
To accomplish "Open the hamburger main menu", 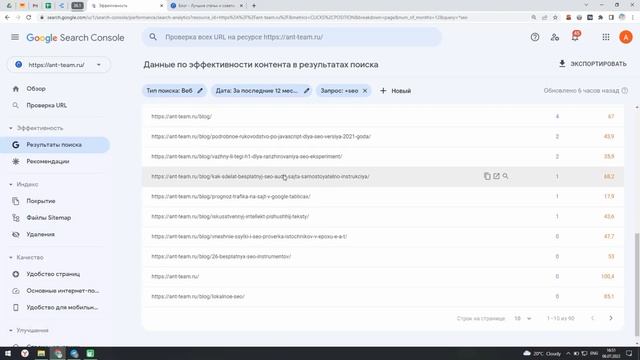I will click(x=15, y=37).
